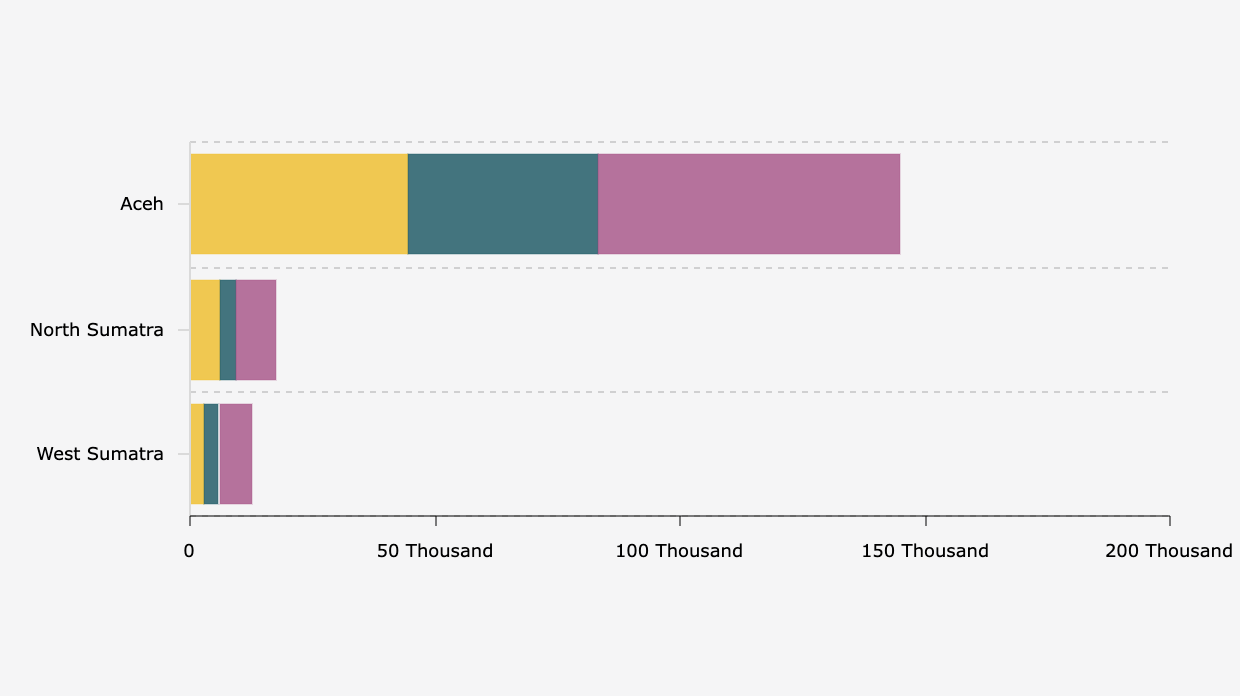
Task: Select the teal segment of West Sumatra bar
Action: tap(211, 454)
